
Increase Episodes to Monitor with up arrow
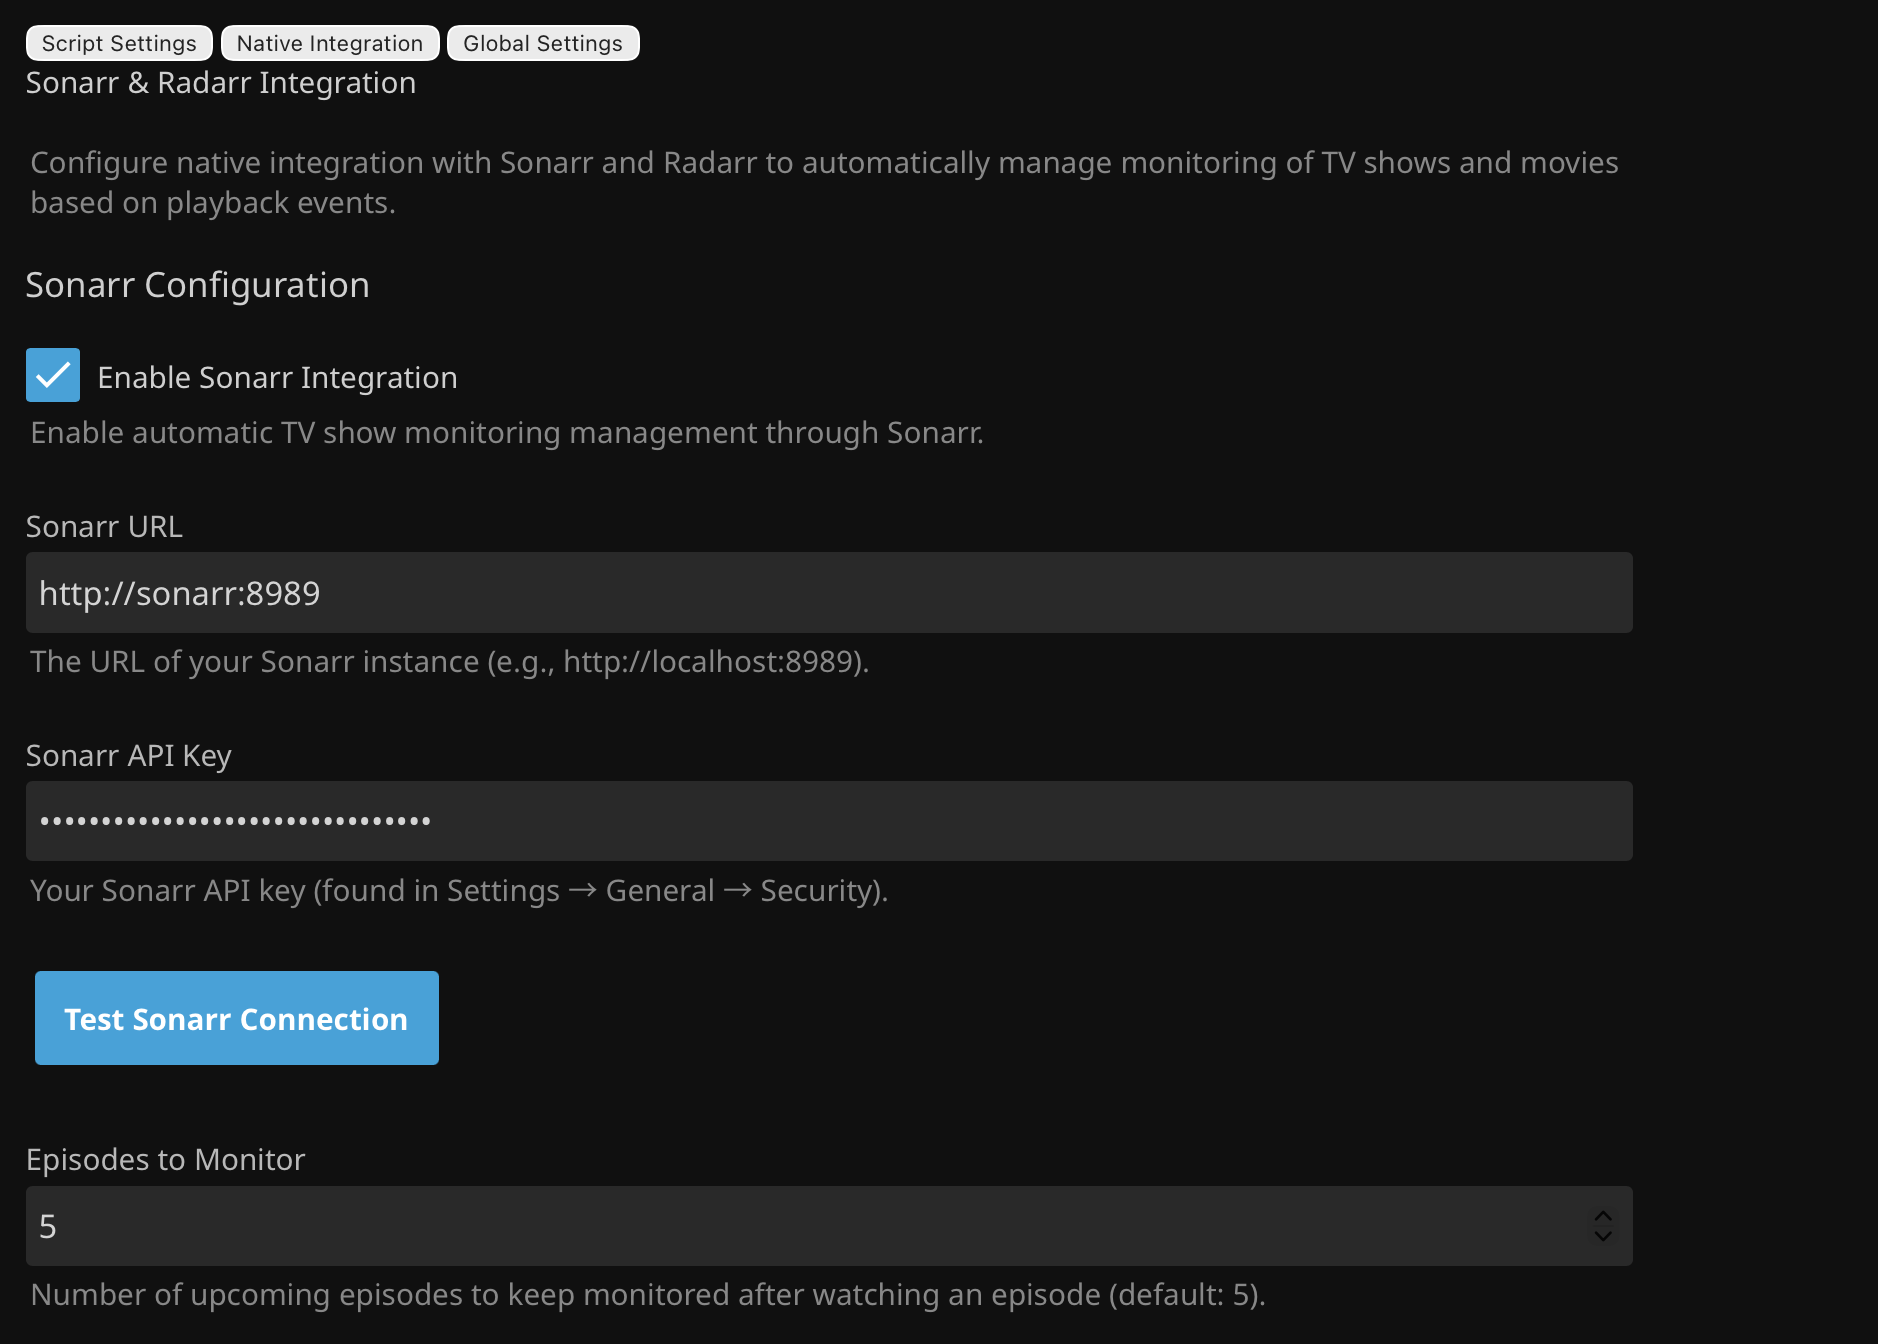[x=1602, y=1216]
